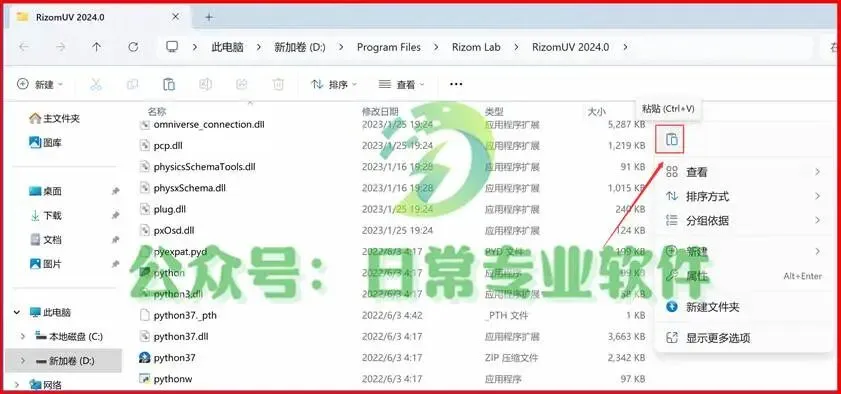Screen dimensions: 841x394
Task: Sort by 大小 column header
Action: (x=596, y=111)
